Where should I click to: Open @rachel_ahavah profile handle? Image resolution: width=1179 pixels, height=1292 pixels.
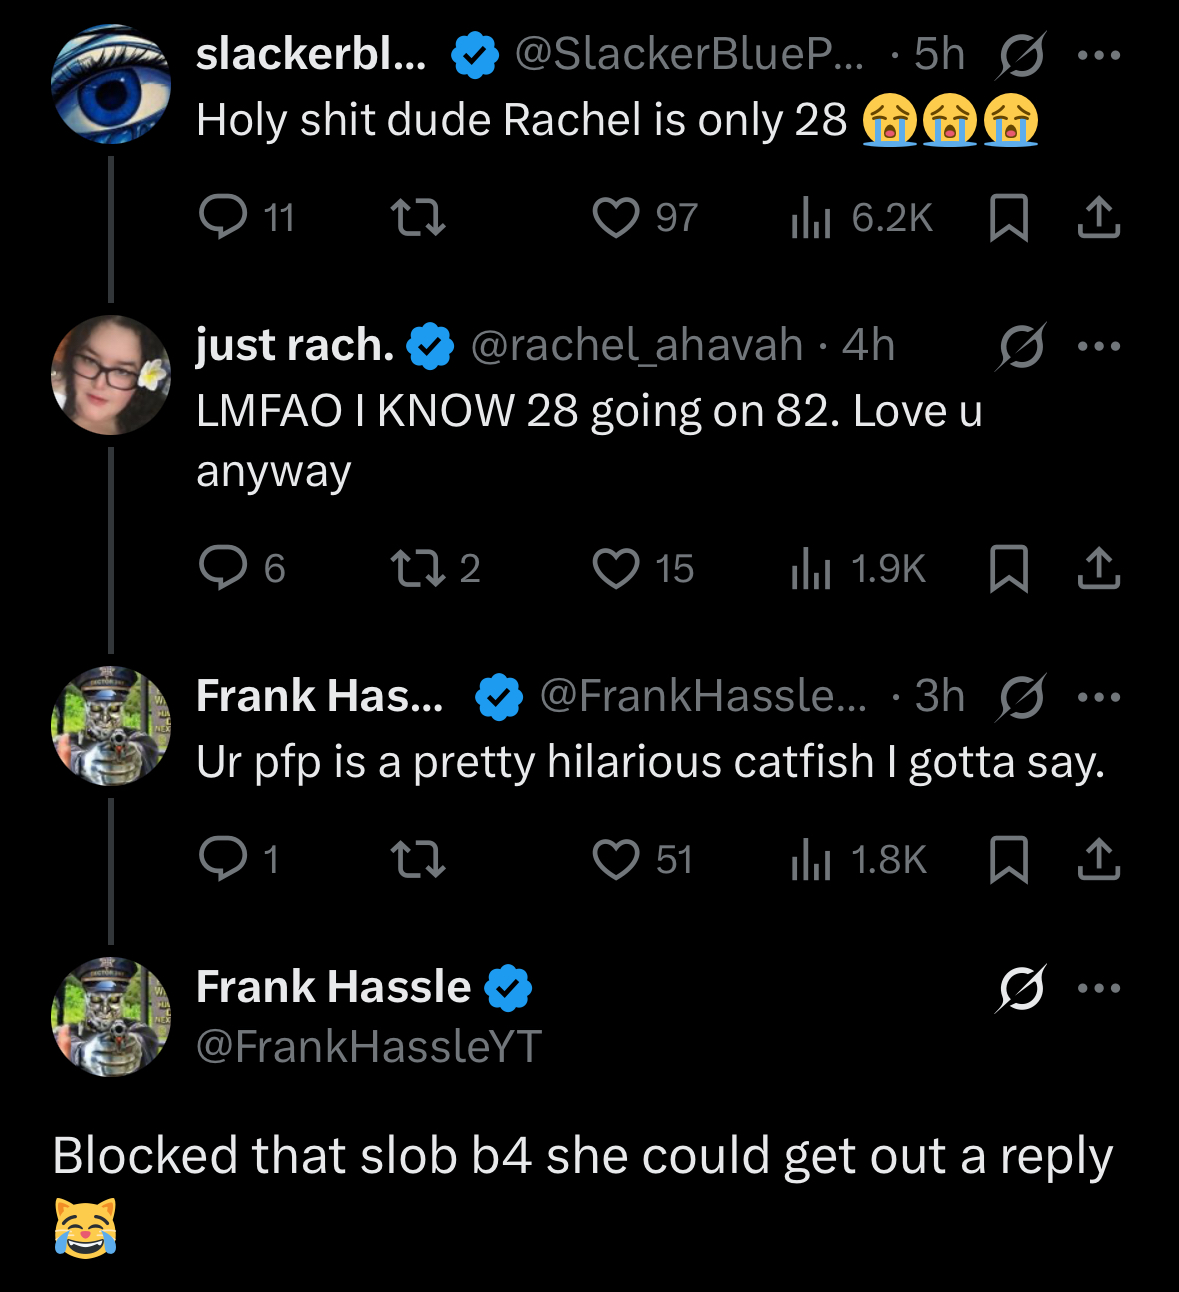[x=636, y=345]
